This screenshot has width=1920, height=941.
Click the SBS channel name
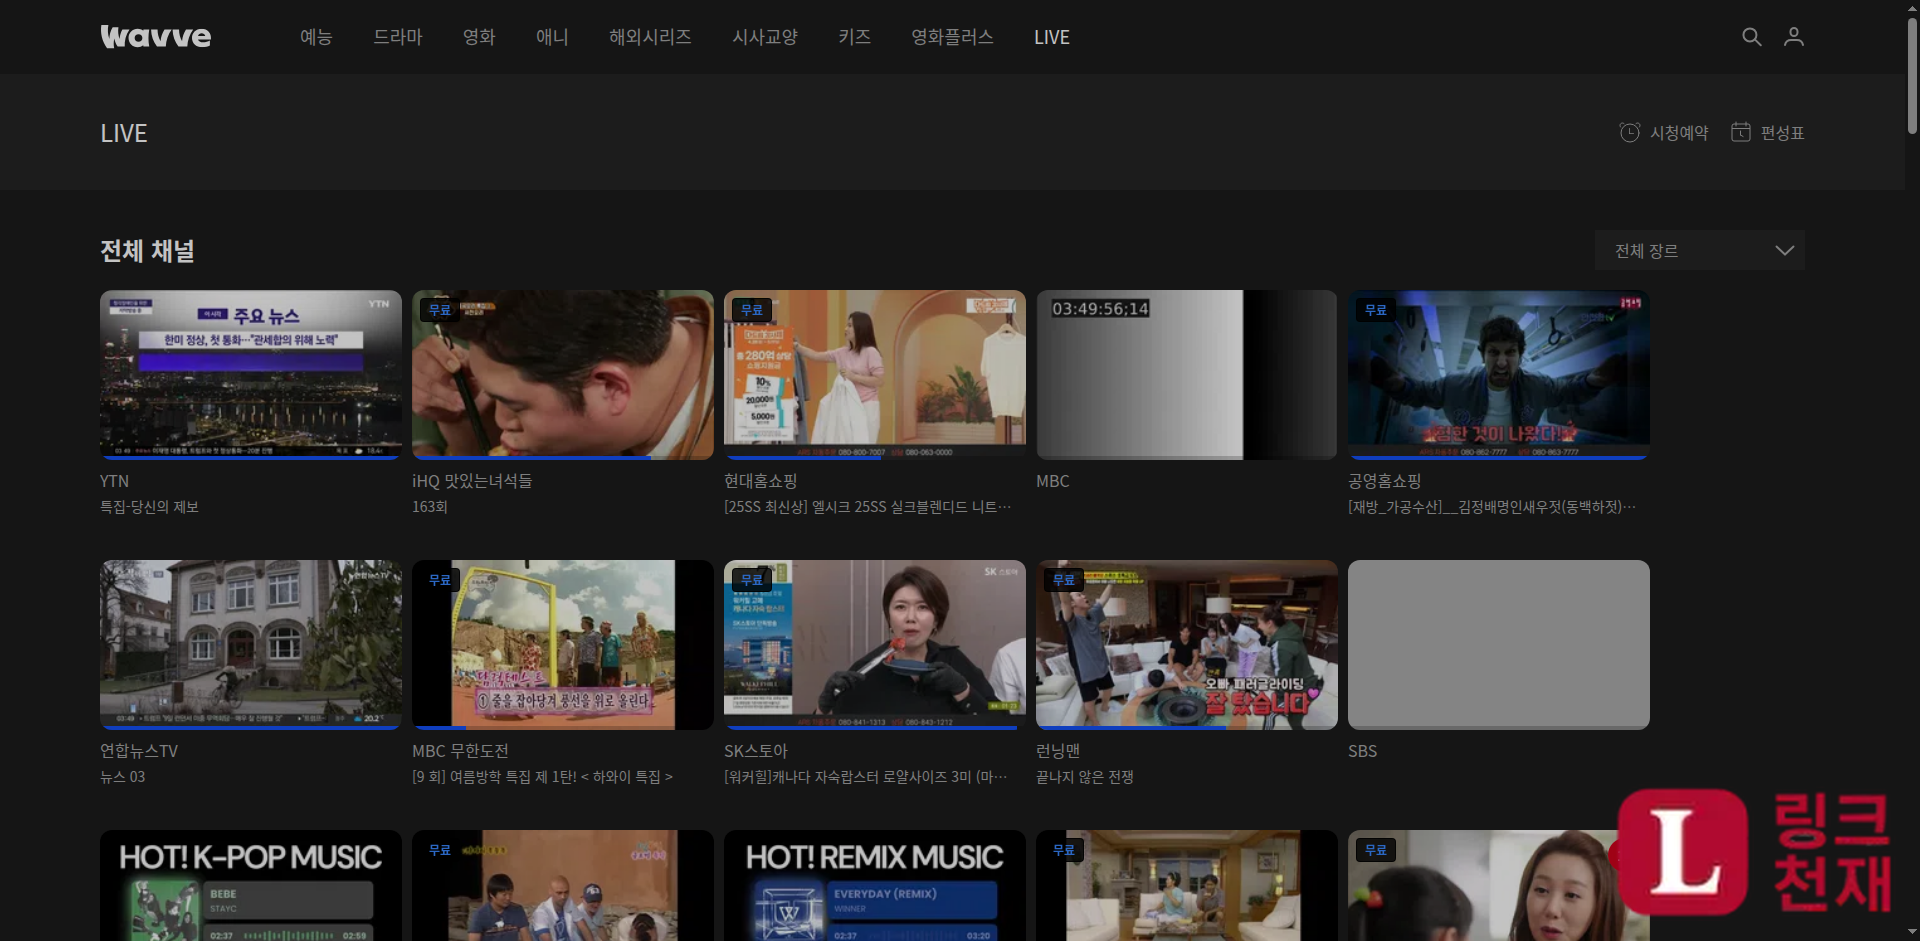[1362, 751]
